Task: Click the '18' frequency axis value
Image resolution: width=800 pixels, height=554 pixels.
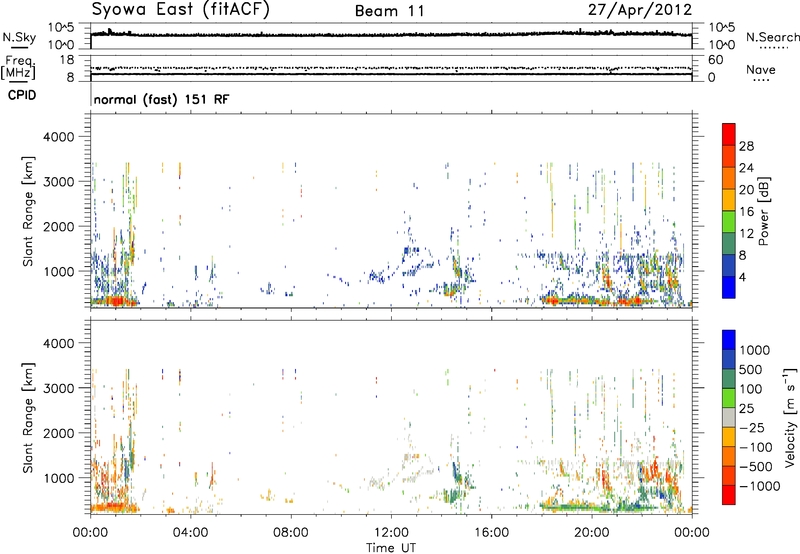Action: pos(67,60)
